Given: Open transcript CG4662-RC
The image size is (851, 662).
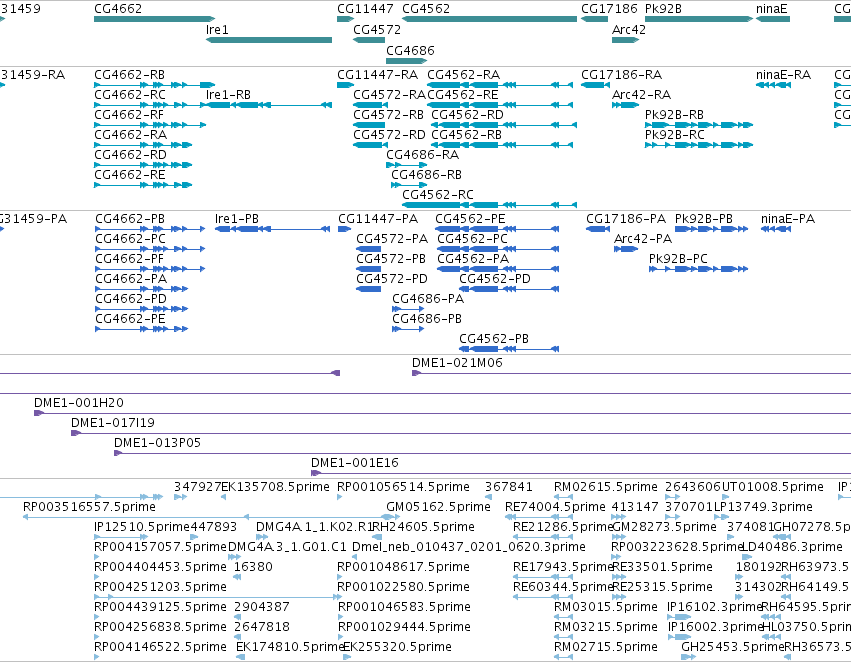Looking at the screenshot, I should (x=130, y=95).
